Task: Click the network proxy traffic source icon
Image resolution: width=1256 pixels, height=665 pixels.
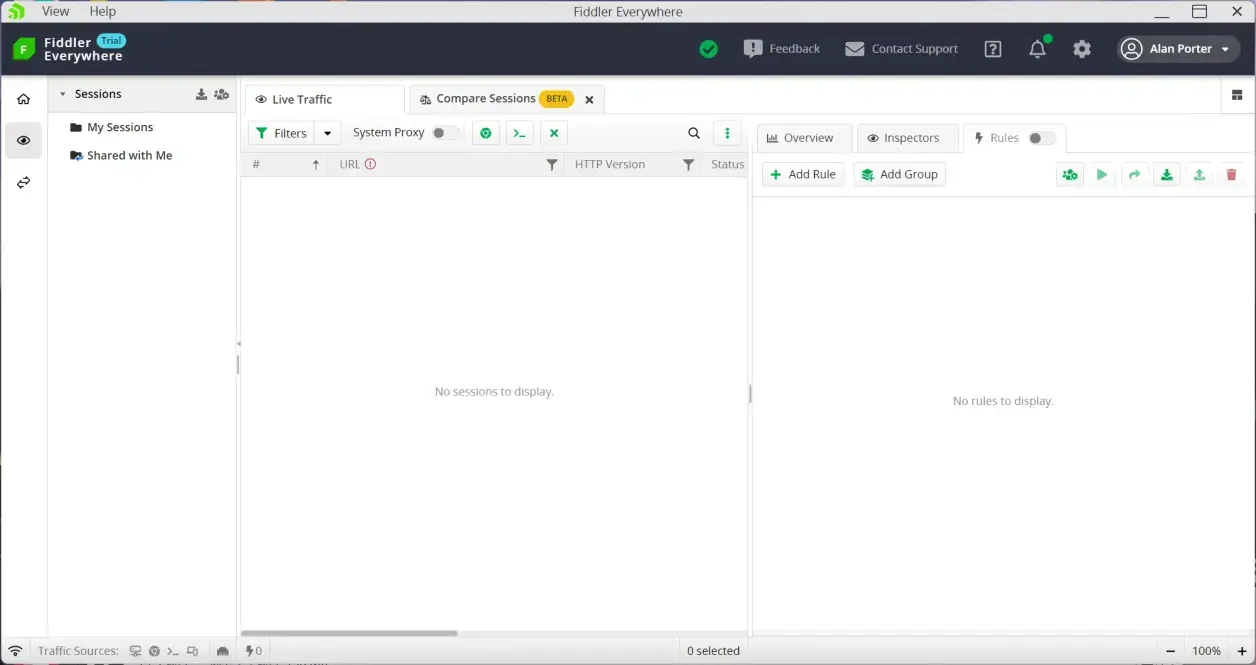Action: coord(135,651)
